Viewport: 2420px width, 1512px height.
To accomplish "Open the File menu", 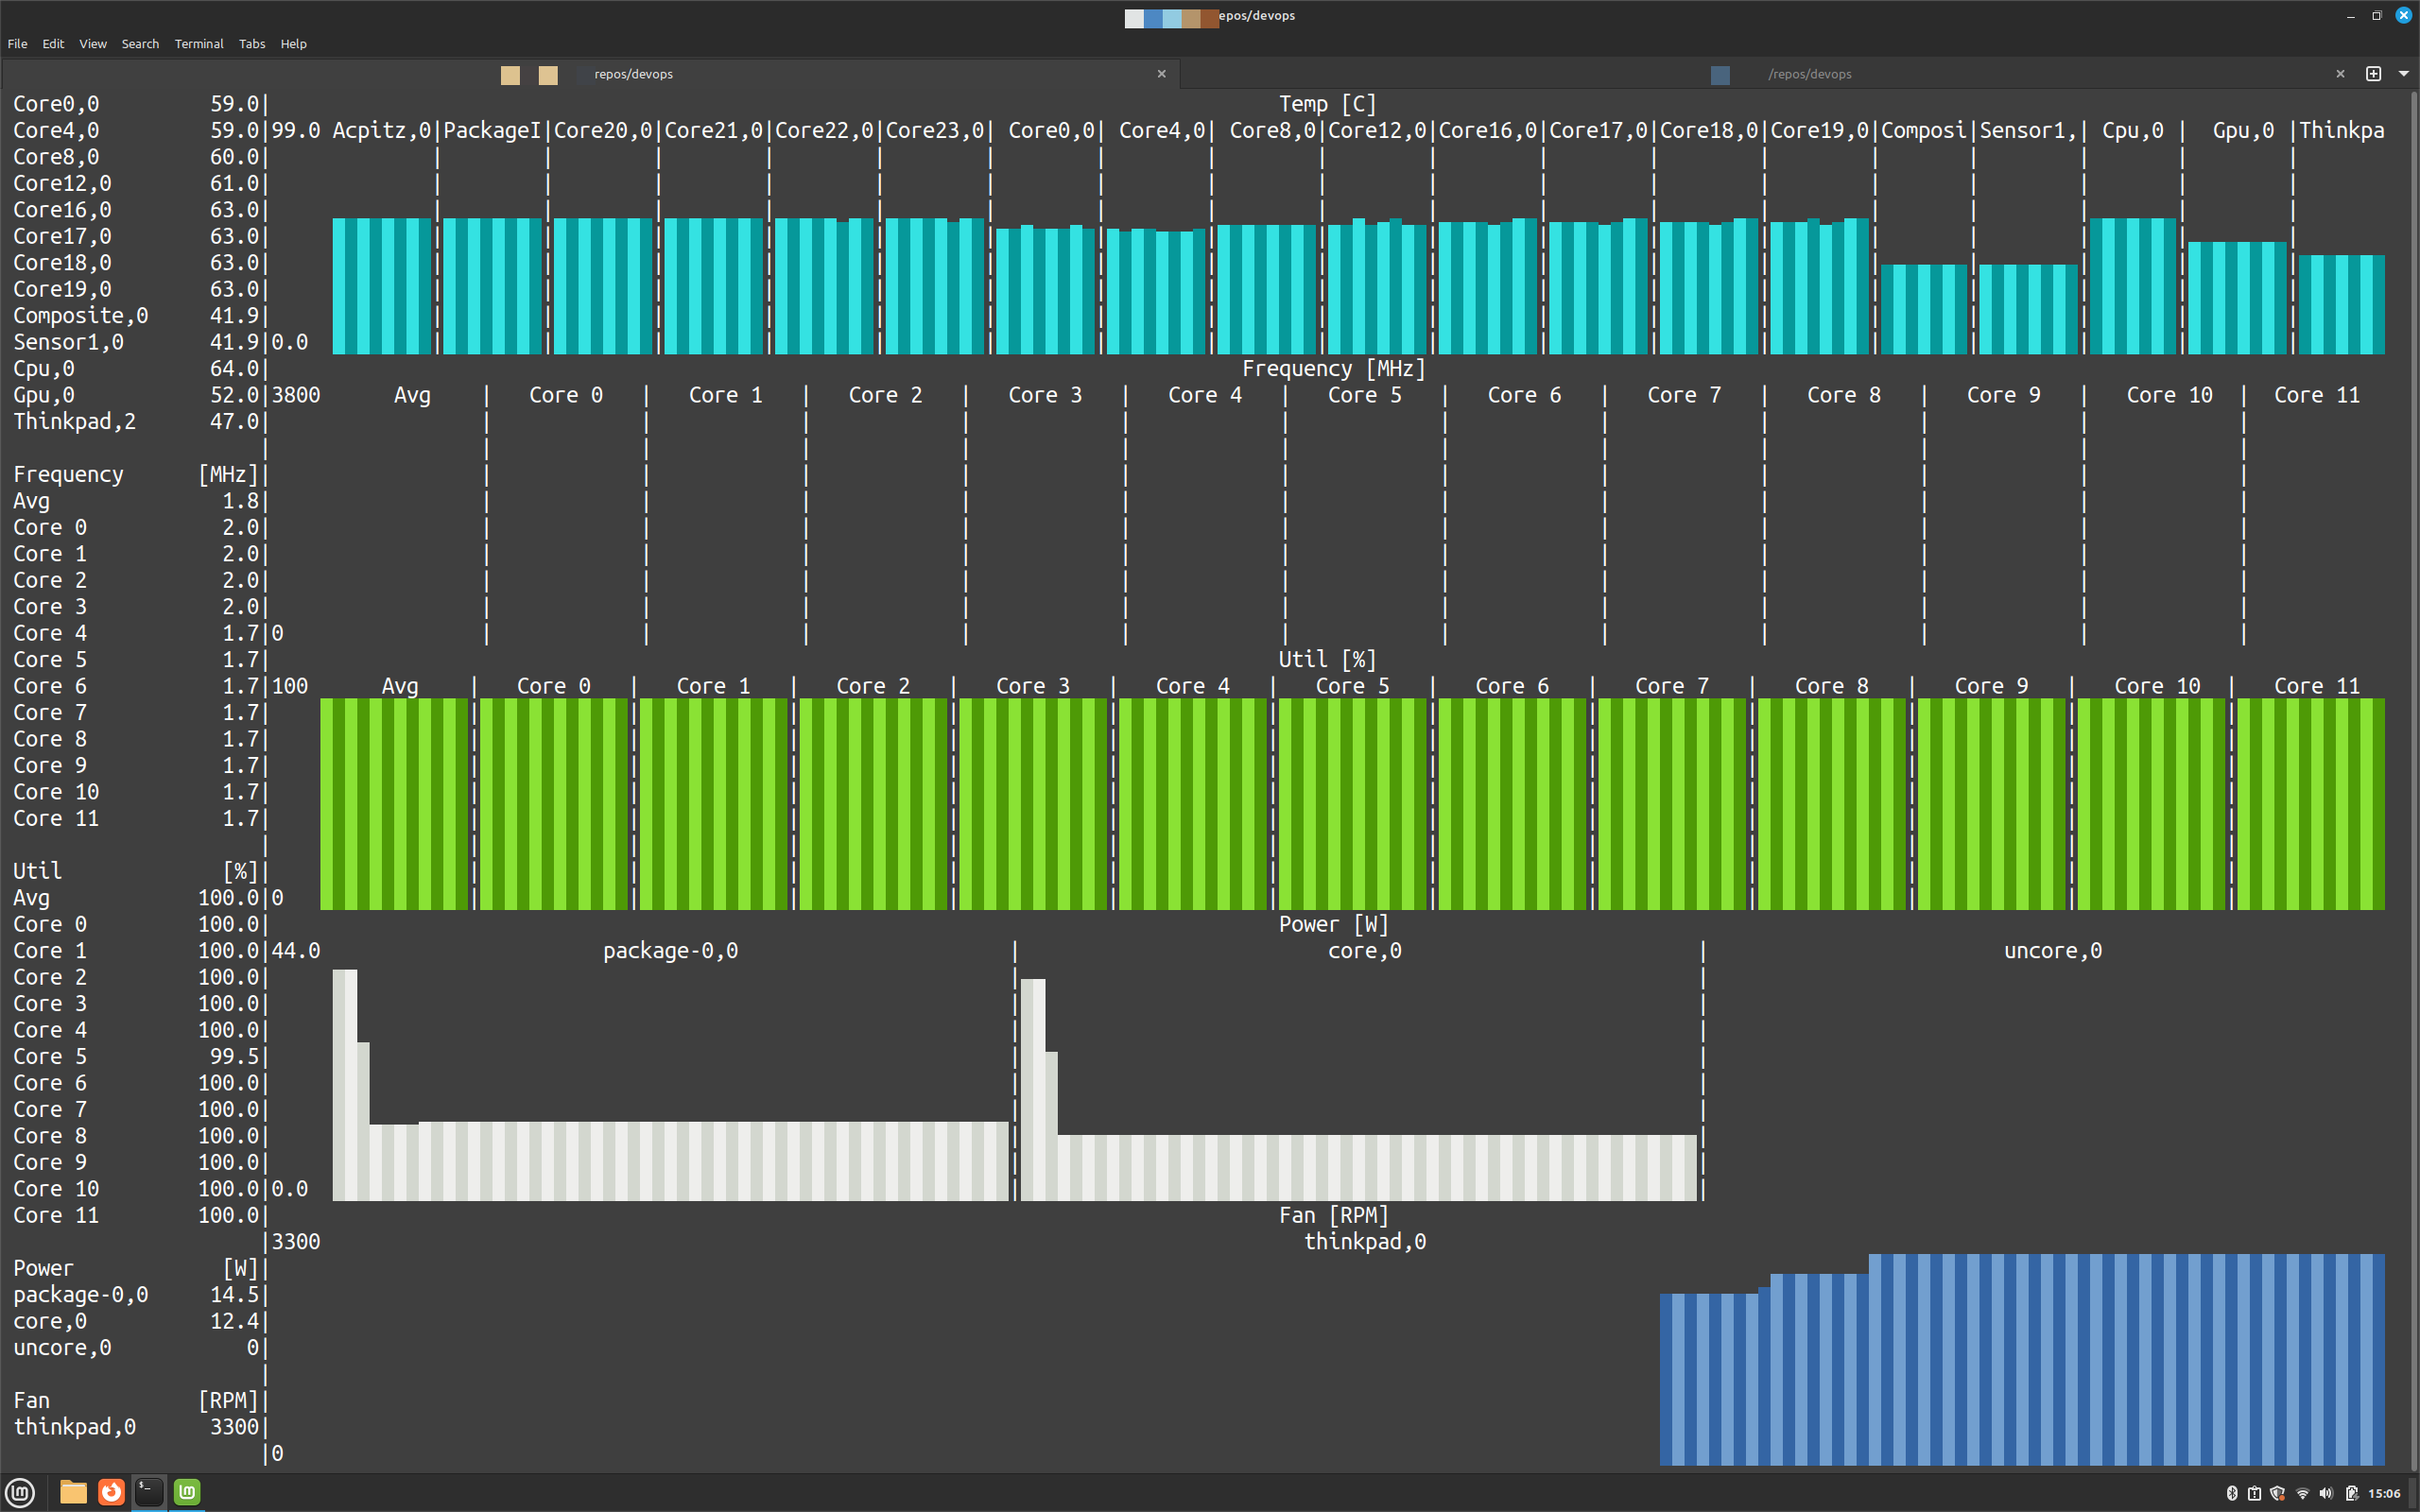I will click(17, 44).
